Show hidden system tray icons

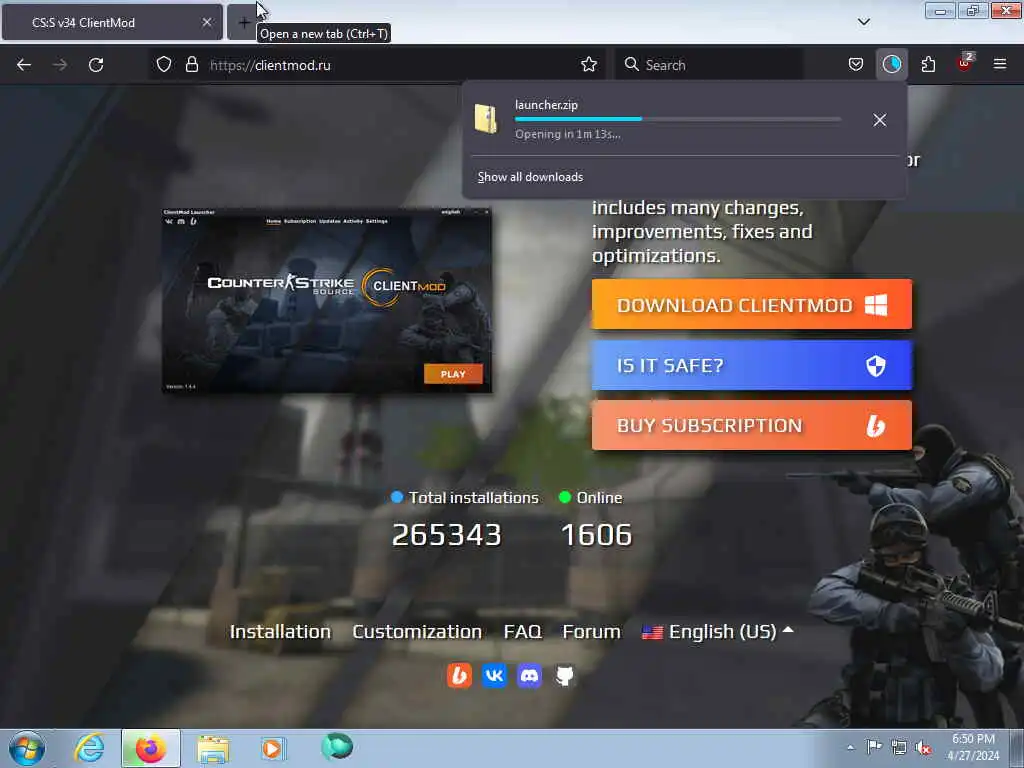[850, 748]
